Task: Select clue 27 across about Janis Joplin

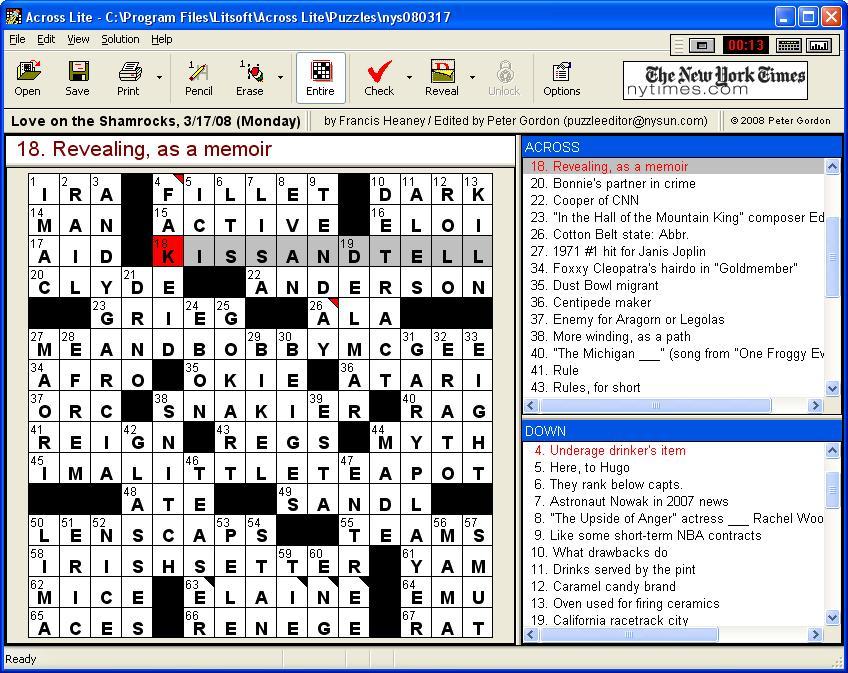Action: [628, 251]
